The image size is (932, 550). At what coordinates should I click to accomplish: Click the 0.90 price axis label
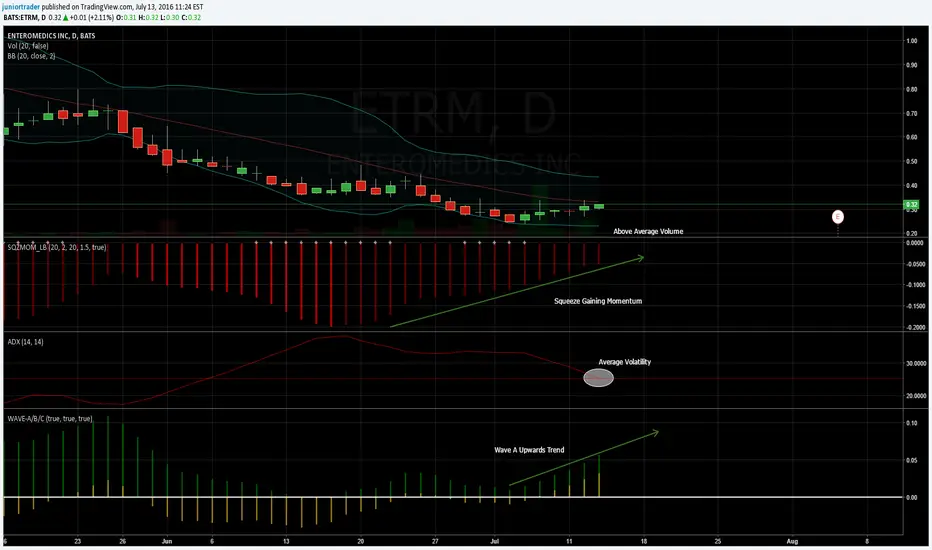coord(911,65)
